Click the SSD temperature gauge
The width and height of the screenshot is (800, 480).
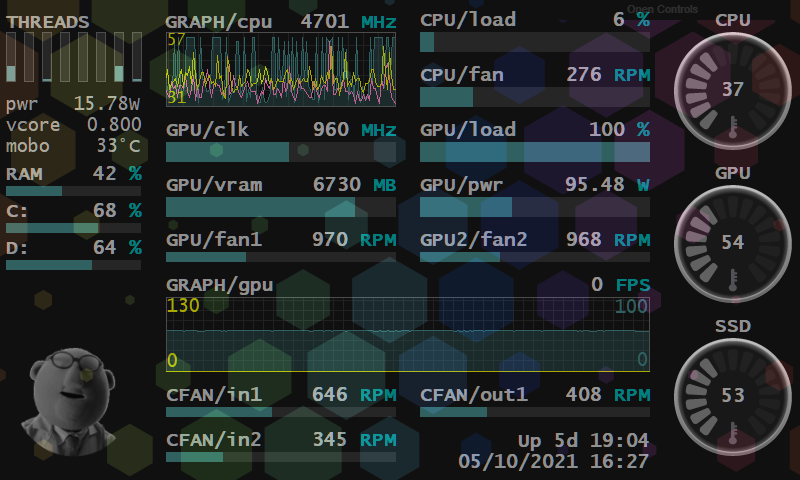pyautogui.click(x=732, y=395)
